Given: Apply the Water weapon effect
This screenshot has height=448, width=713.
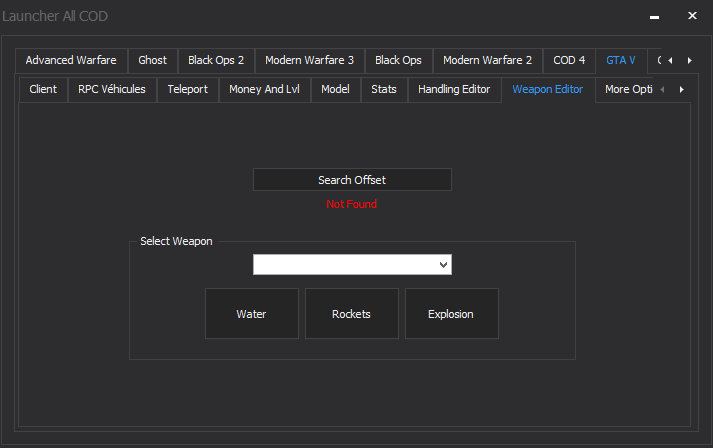Looking at the screenshot, I should [x=251, y=313].
